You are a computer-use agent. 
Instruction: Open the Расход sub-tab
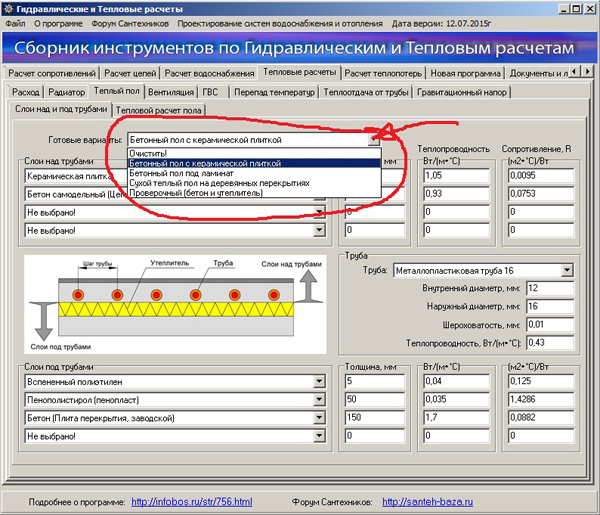(x=26, y=92)
